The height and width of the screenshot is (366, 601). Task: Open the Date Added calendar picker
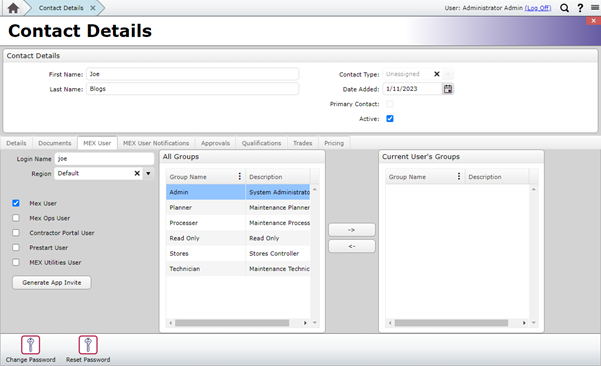448,89
